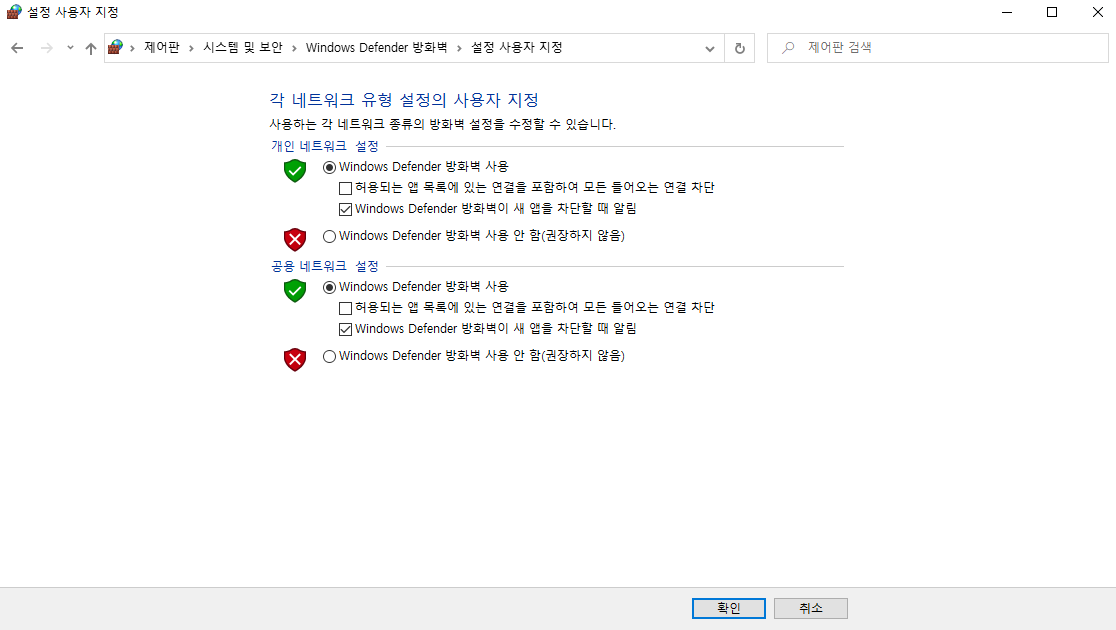The width and height of the screenshot is (1116, 630).
Task: Expand chevron before 제어판 breadcrumb
Action: (132, 48)
